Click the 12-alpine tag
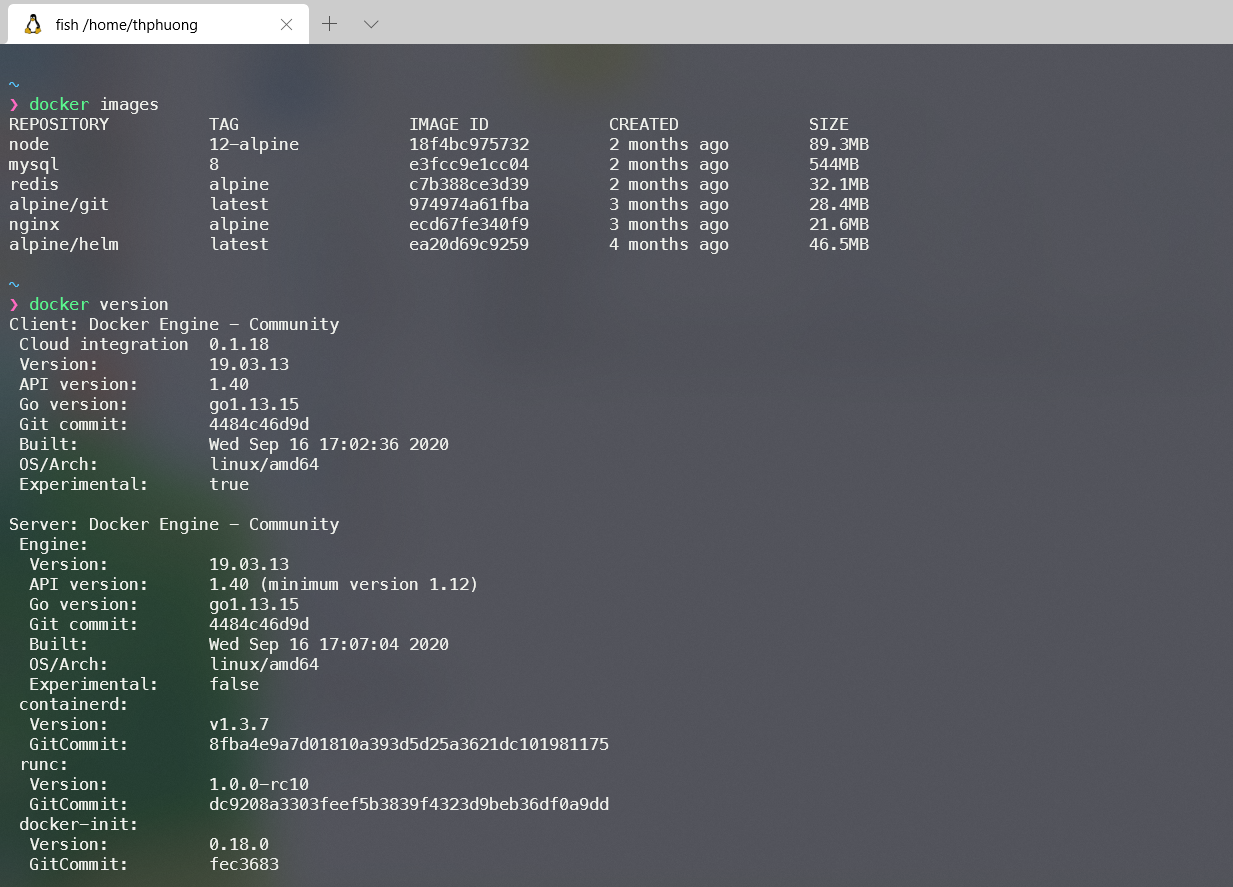1233x887 pixels. [254, 144]
